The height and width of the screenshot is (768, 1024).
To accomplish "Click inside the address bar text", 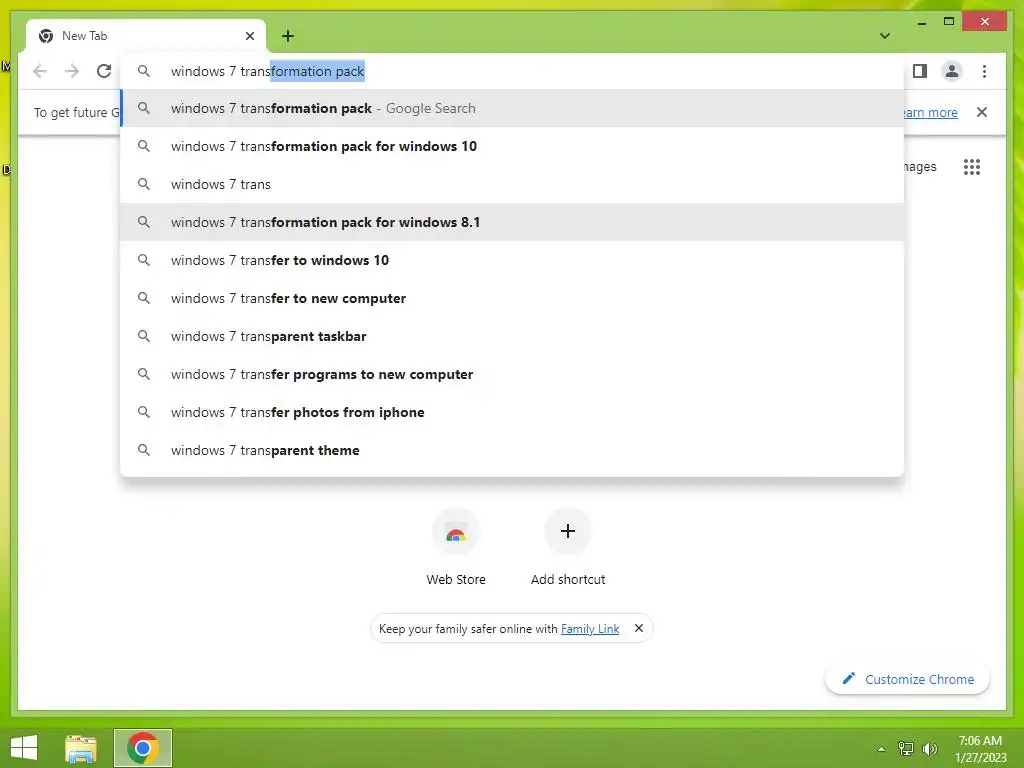I will (268, 71).
